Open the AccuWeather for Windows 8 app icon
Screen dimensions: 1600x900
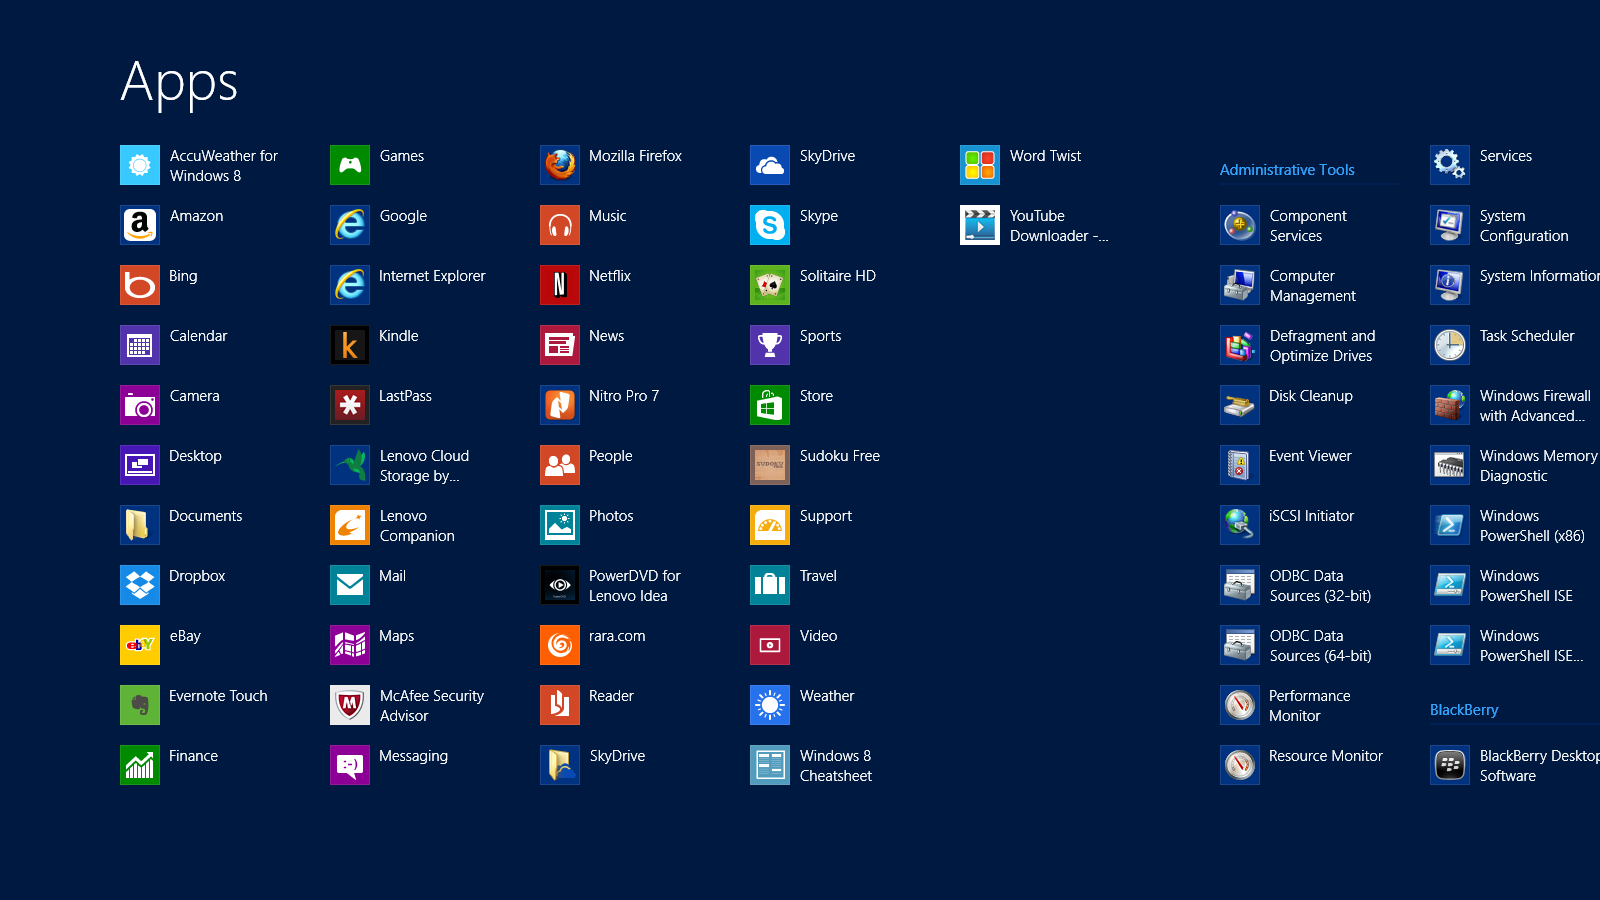[140, 165]
